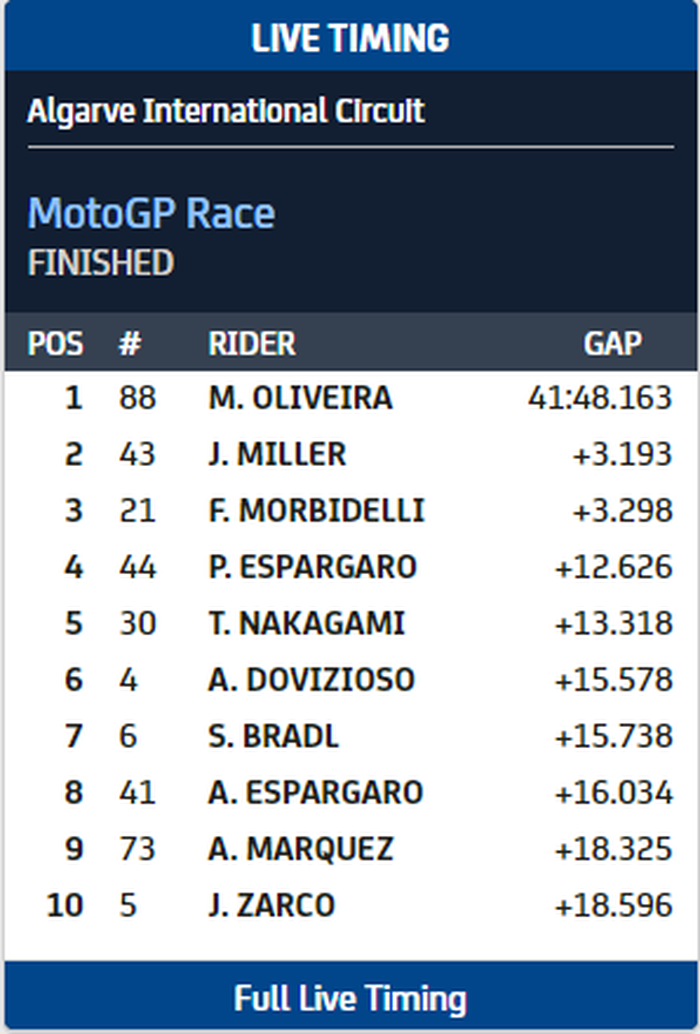Click F. Morbidelli in results
Image resolution: width=700 pixels, height=1034 pixels.
tap(316, 510)
